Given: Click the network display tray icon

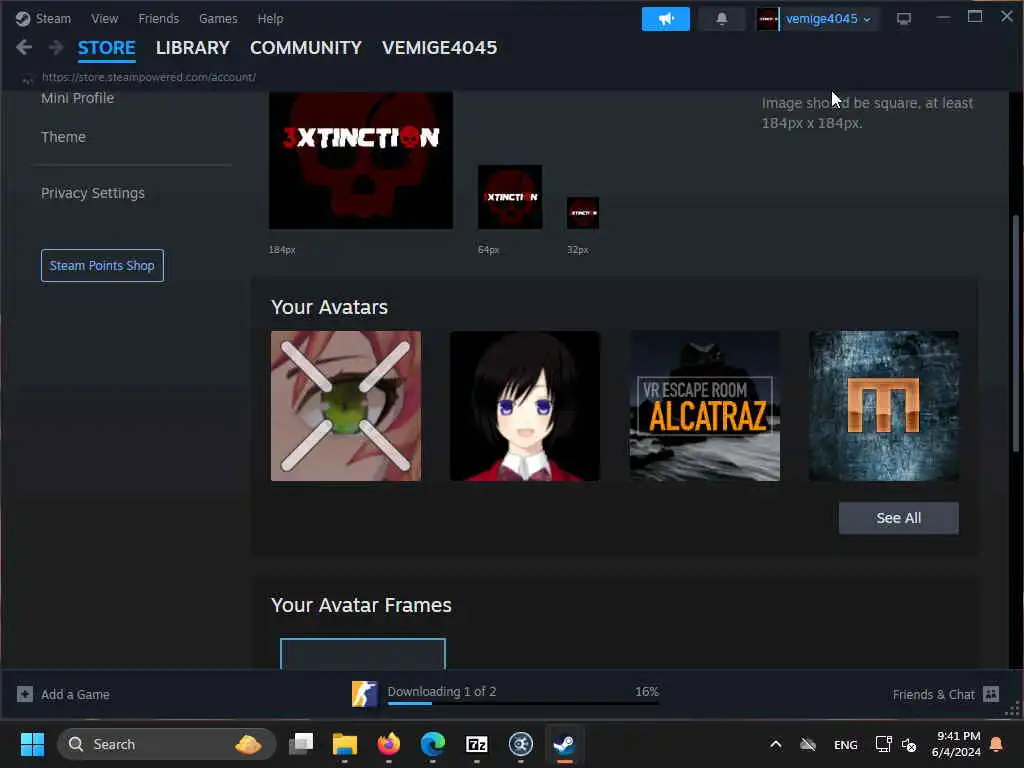Looking at the screenshot, I should 883,744.
